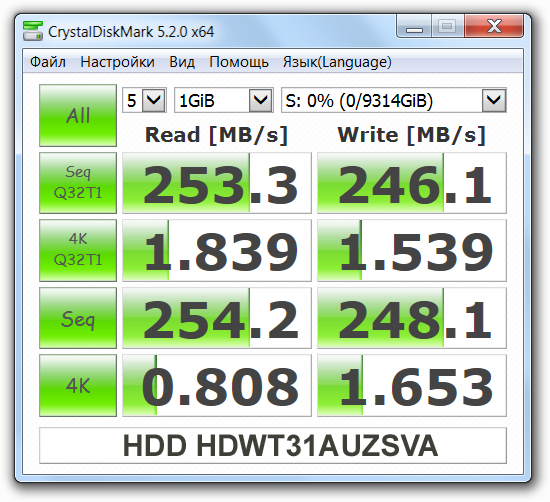Click the CrystalDiskMark app icon in title bar

(33, 31)
